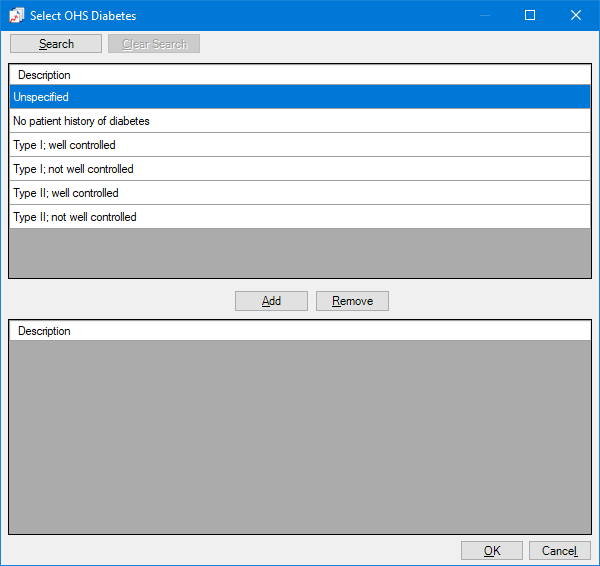
Task: Select the Unspecified row
Action: coord(299,97)
